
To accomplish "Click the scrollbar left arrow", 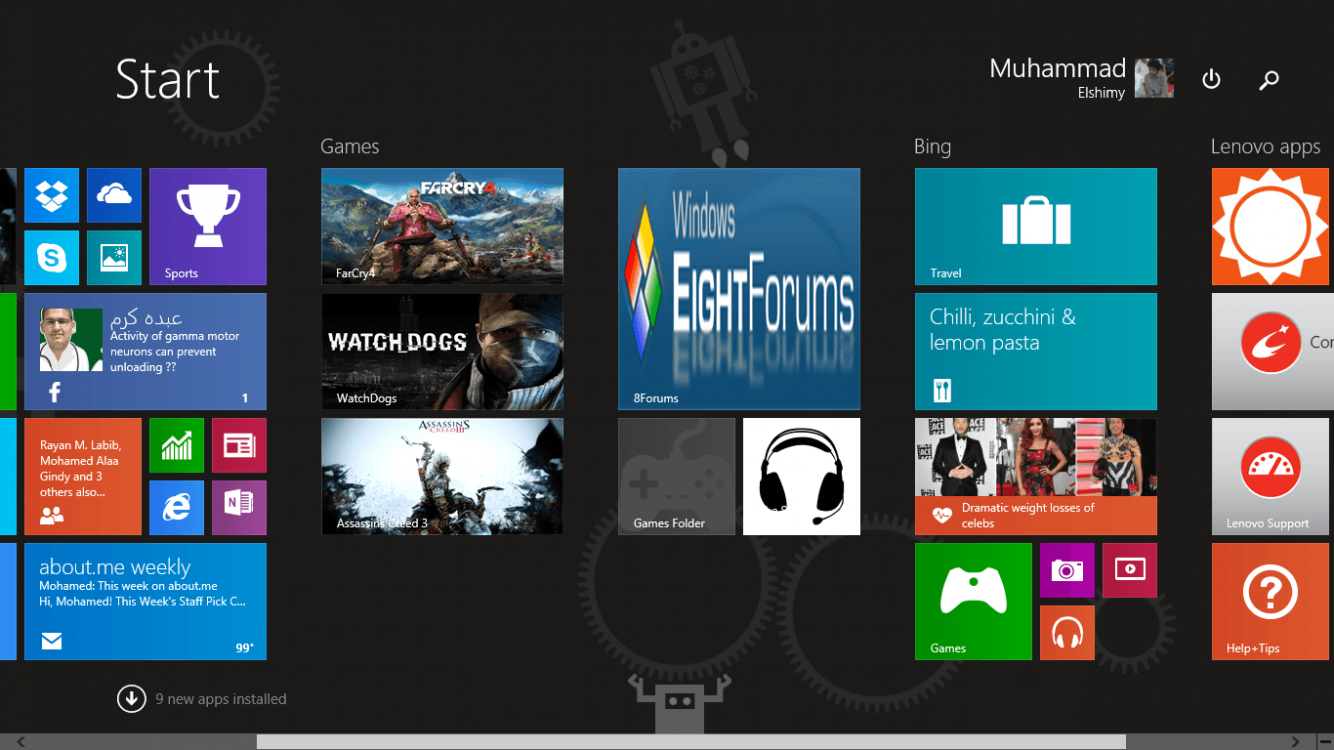I will point(20,742).
